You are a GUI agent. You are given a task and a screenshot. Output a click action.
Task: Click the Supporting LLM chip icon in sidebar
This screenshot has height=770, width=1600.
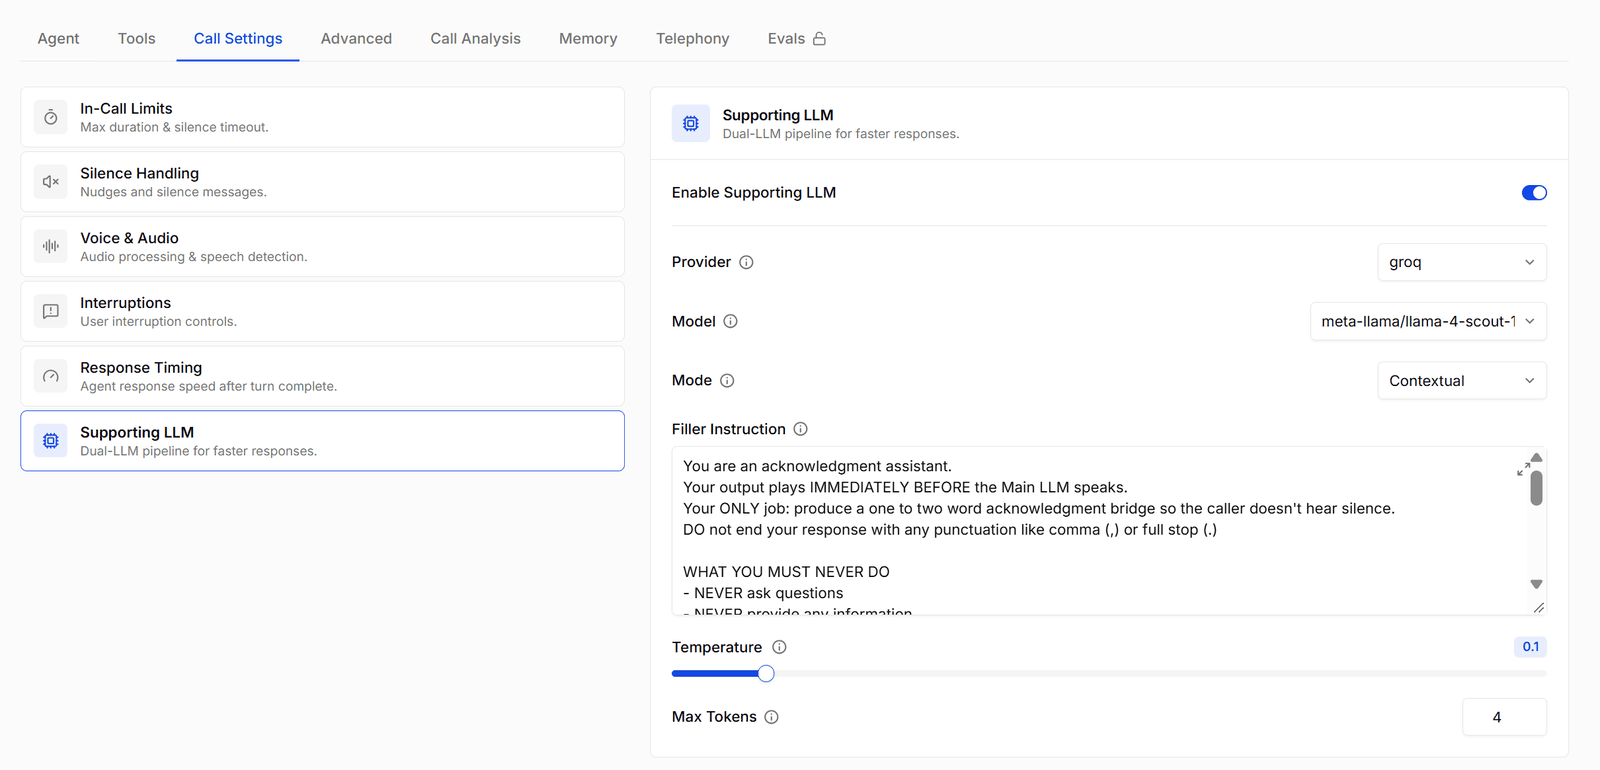[x=51, y=441]
